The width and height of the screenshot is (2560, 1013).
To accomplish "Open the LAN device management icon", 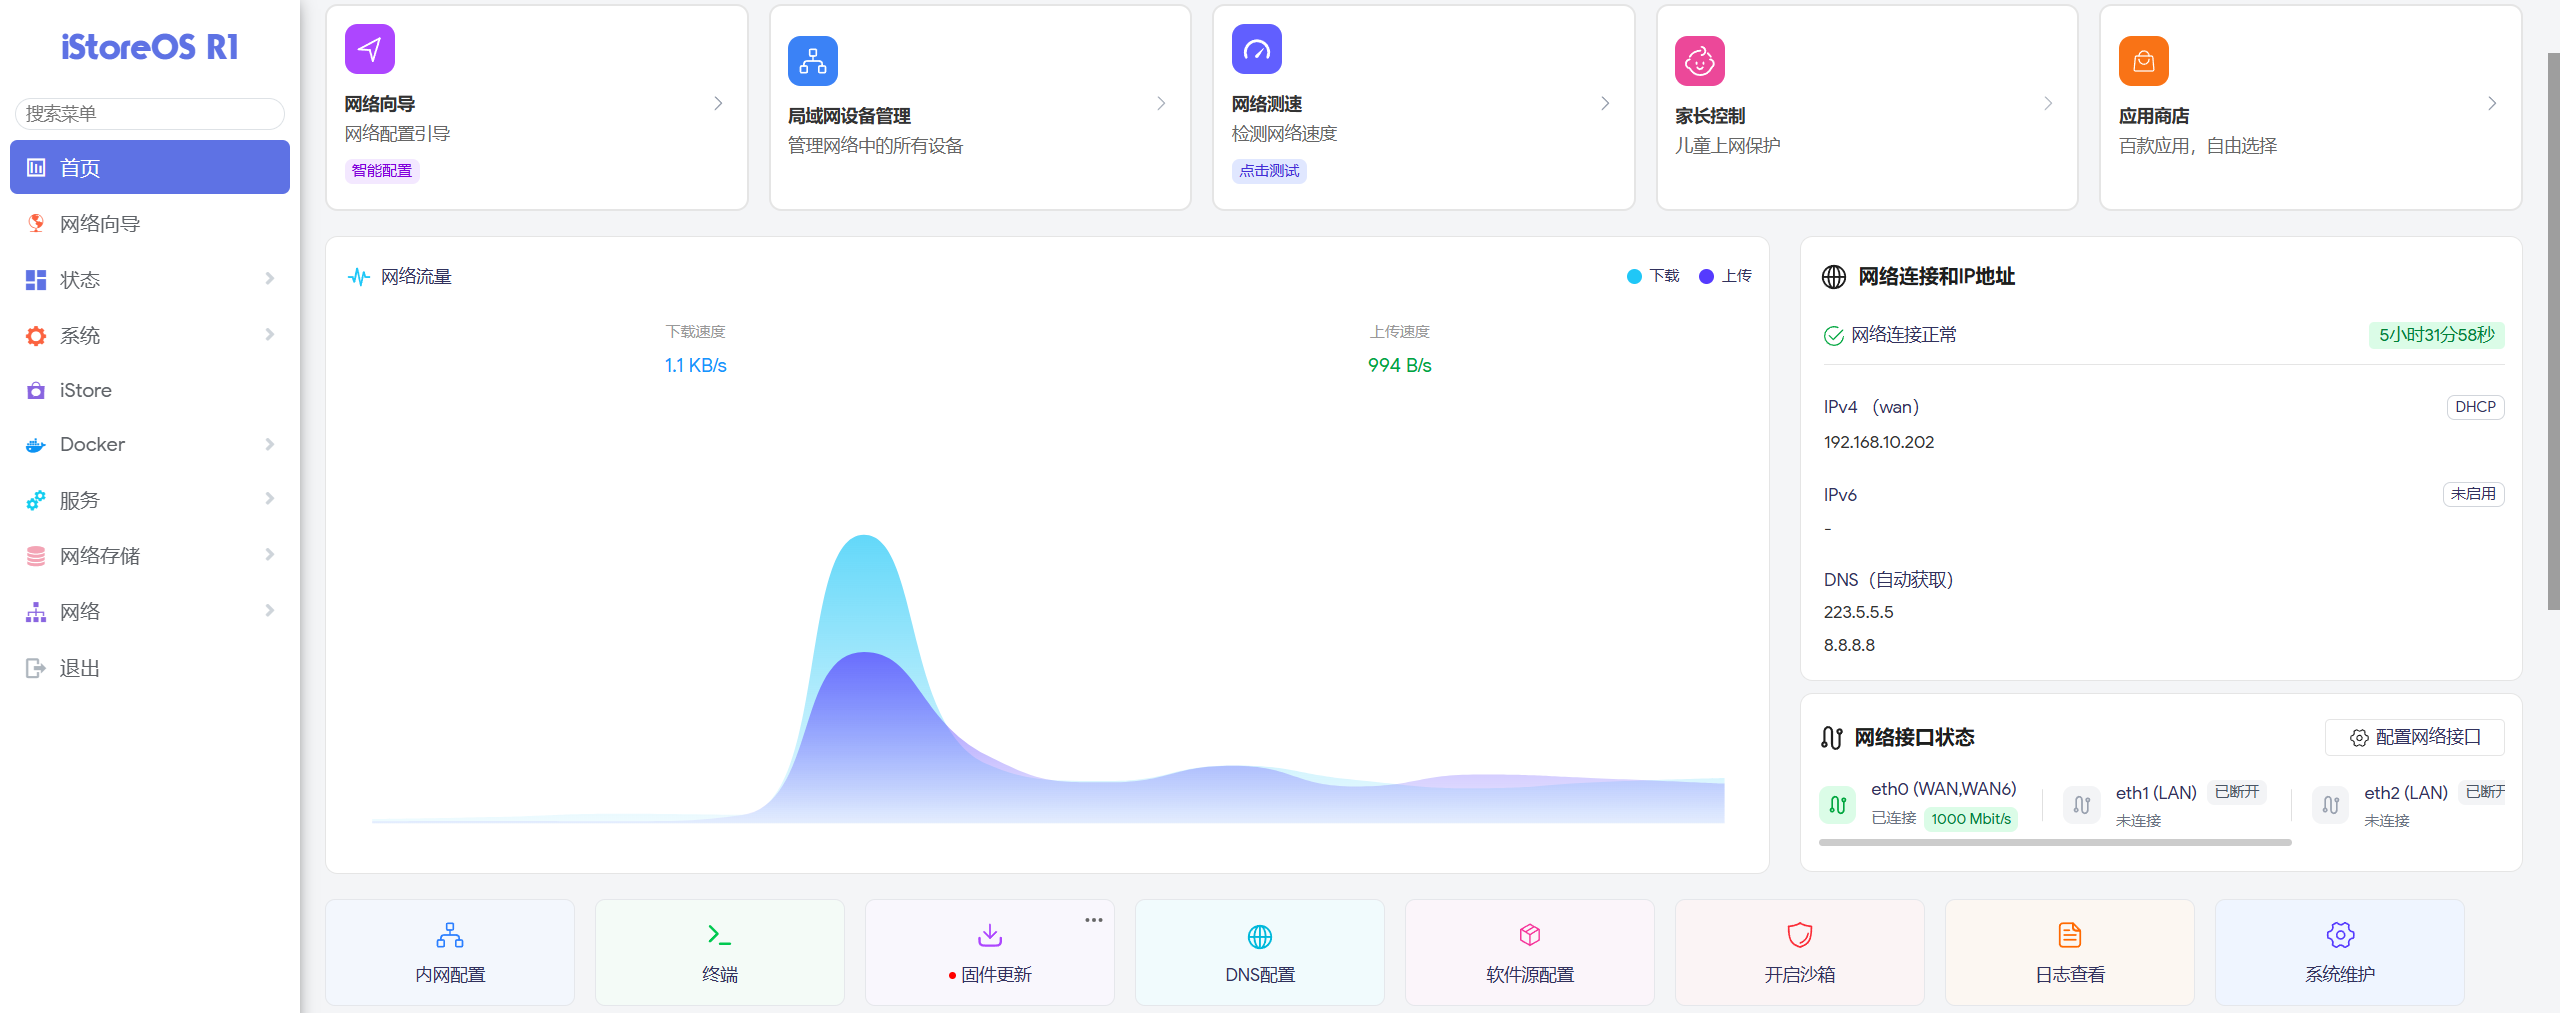I will [x=812, y=61].
